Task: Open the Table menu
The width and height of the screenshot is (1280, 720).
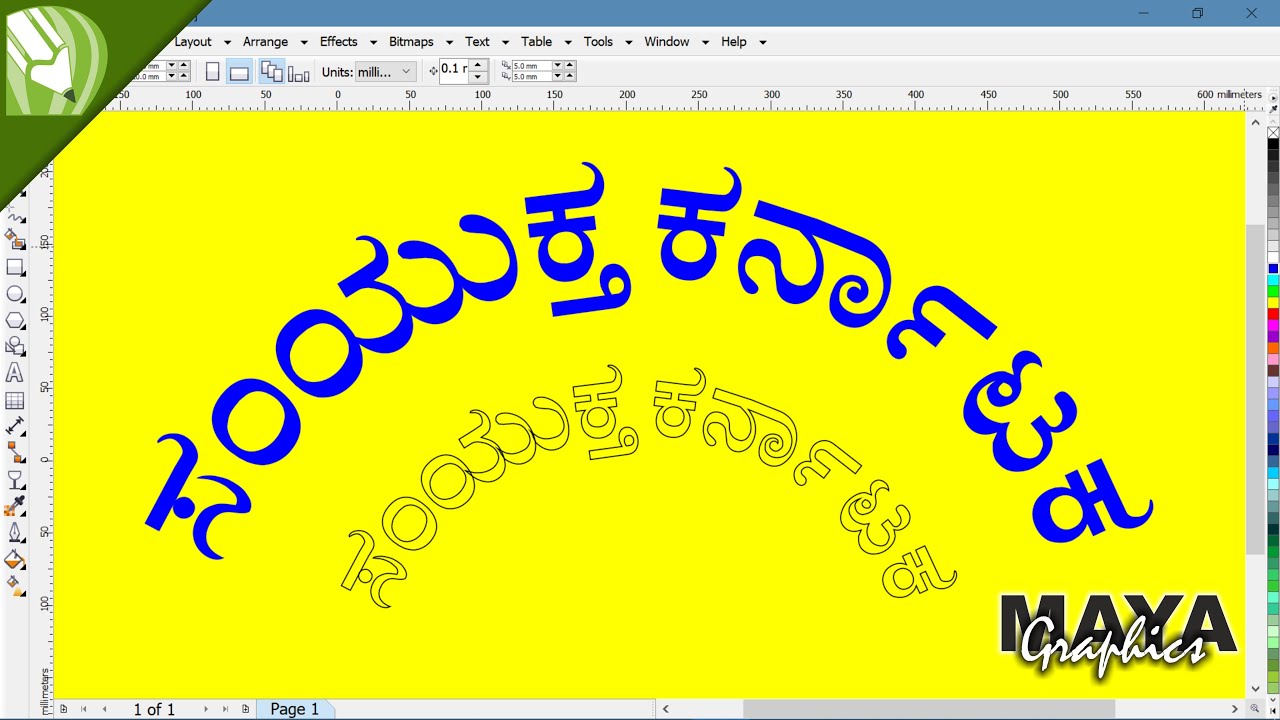Action: click(x=536, y=42)
